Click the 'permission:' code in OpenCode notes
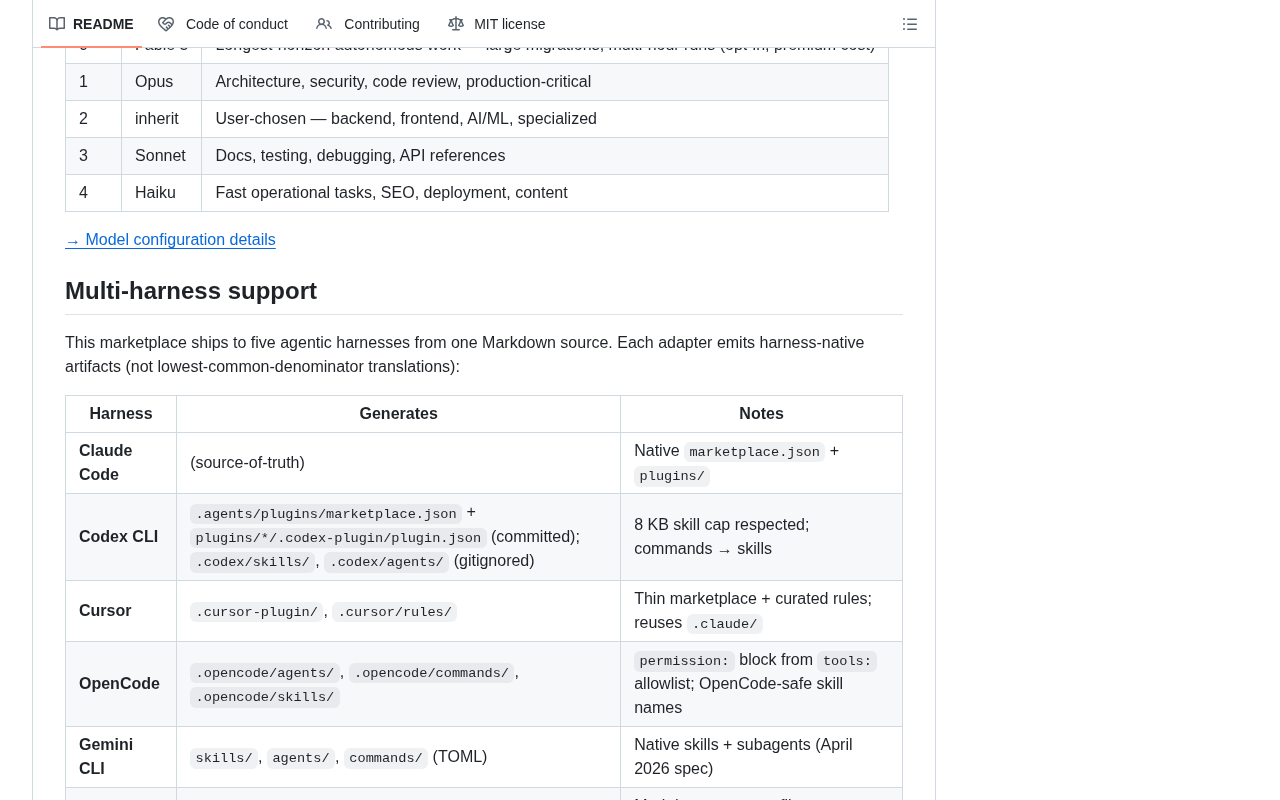The width and height of the screenshot is (1280, 800). pyautogui.click(x=684, y=661)
